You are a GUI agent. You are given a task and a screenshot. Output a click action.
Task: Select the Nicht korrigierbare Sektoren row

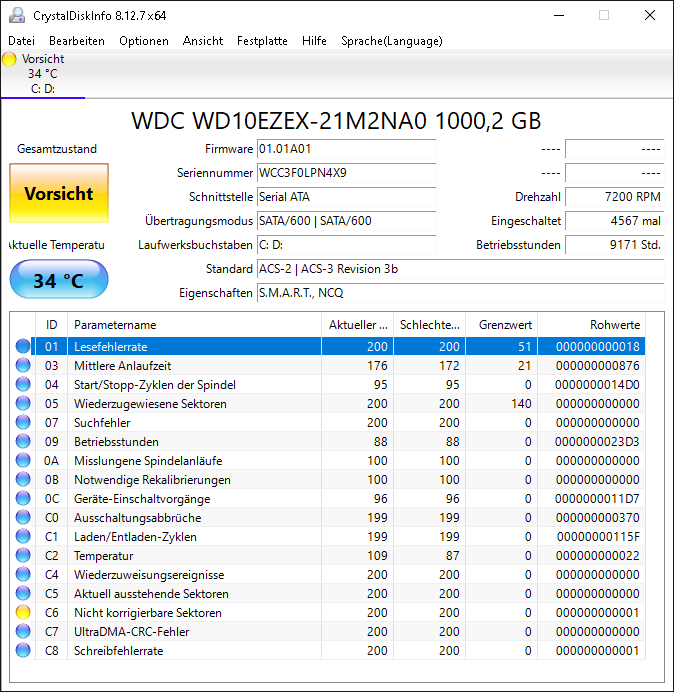(329, 612)
